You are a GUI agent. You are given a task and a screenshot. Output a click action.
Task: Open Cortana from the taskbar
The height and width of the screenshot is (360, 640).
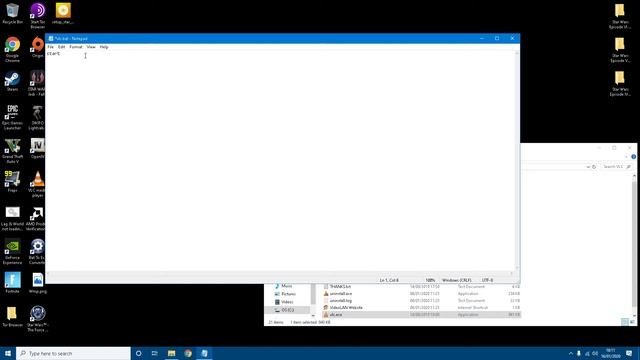tap(138, 353)
